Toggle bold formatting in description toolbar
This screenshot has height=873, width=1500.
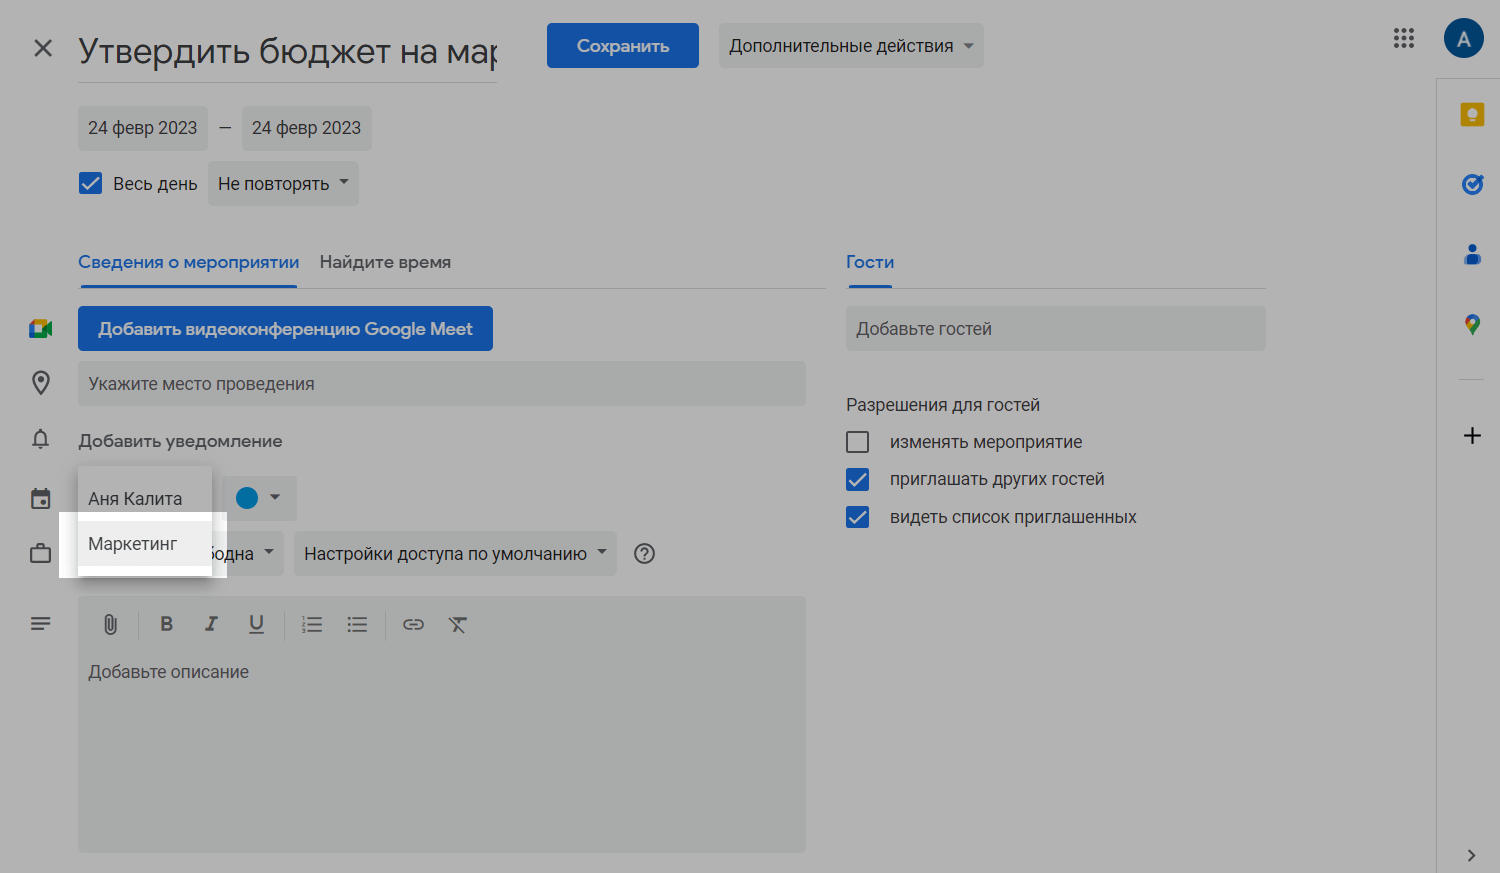tap(167, 625)
